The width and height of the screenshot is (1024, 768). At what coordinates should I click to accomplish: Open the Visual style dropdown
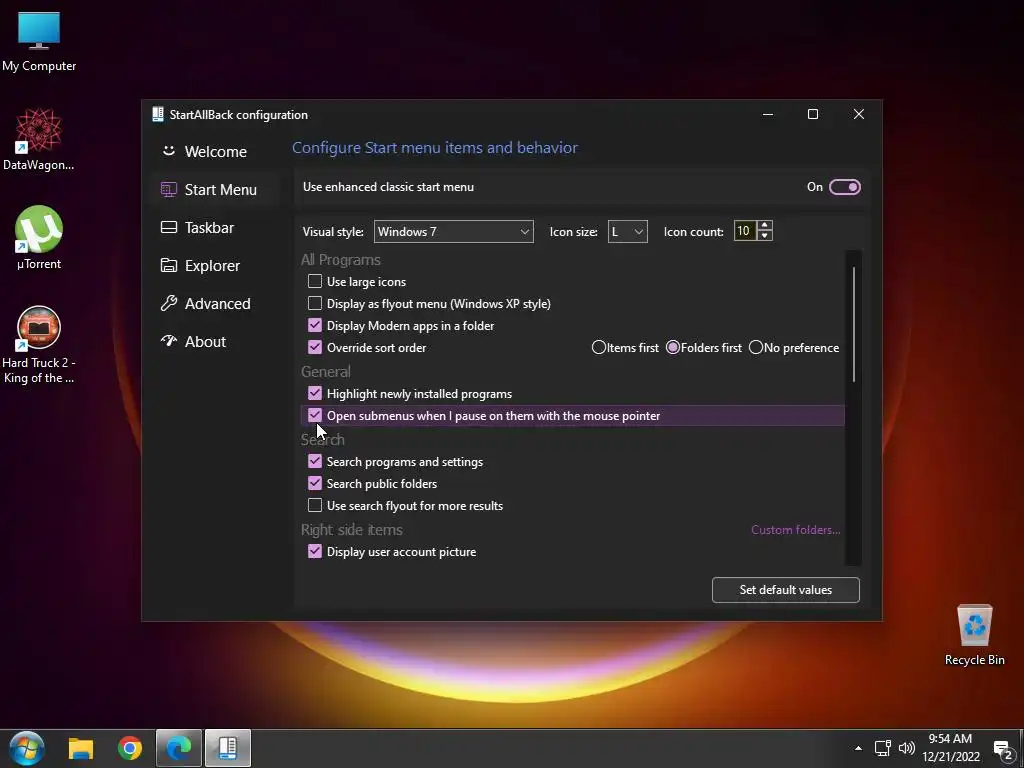(x=453, y=232)
